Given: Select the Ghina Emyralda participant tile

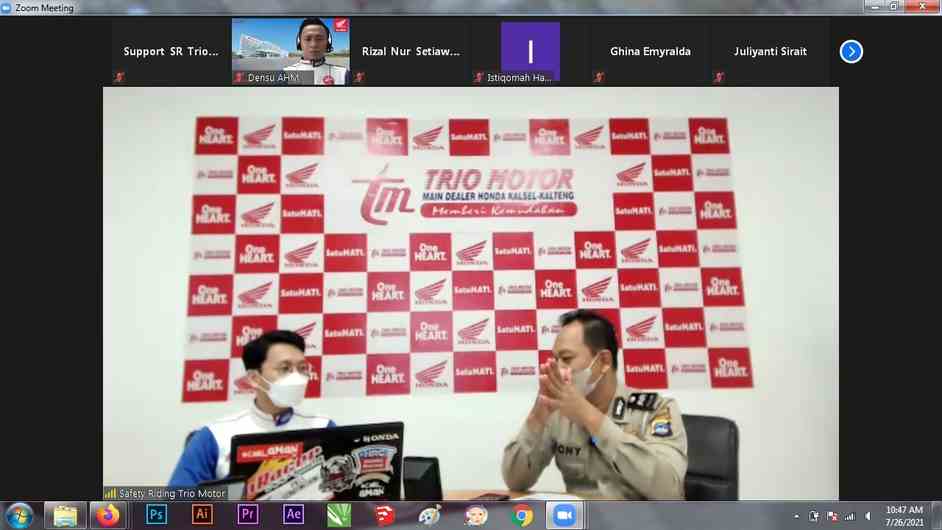Looking at the screenshot, I should (650, 51).
